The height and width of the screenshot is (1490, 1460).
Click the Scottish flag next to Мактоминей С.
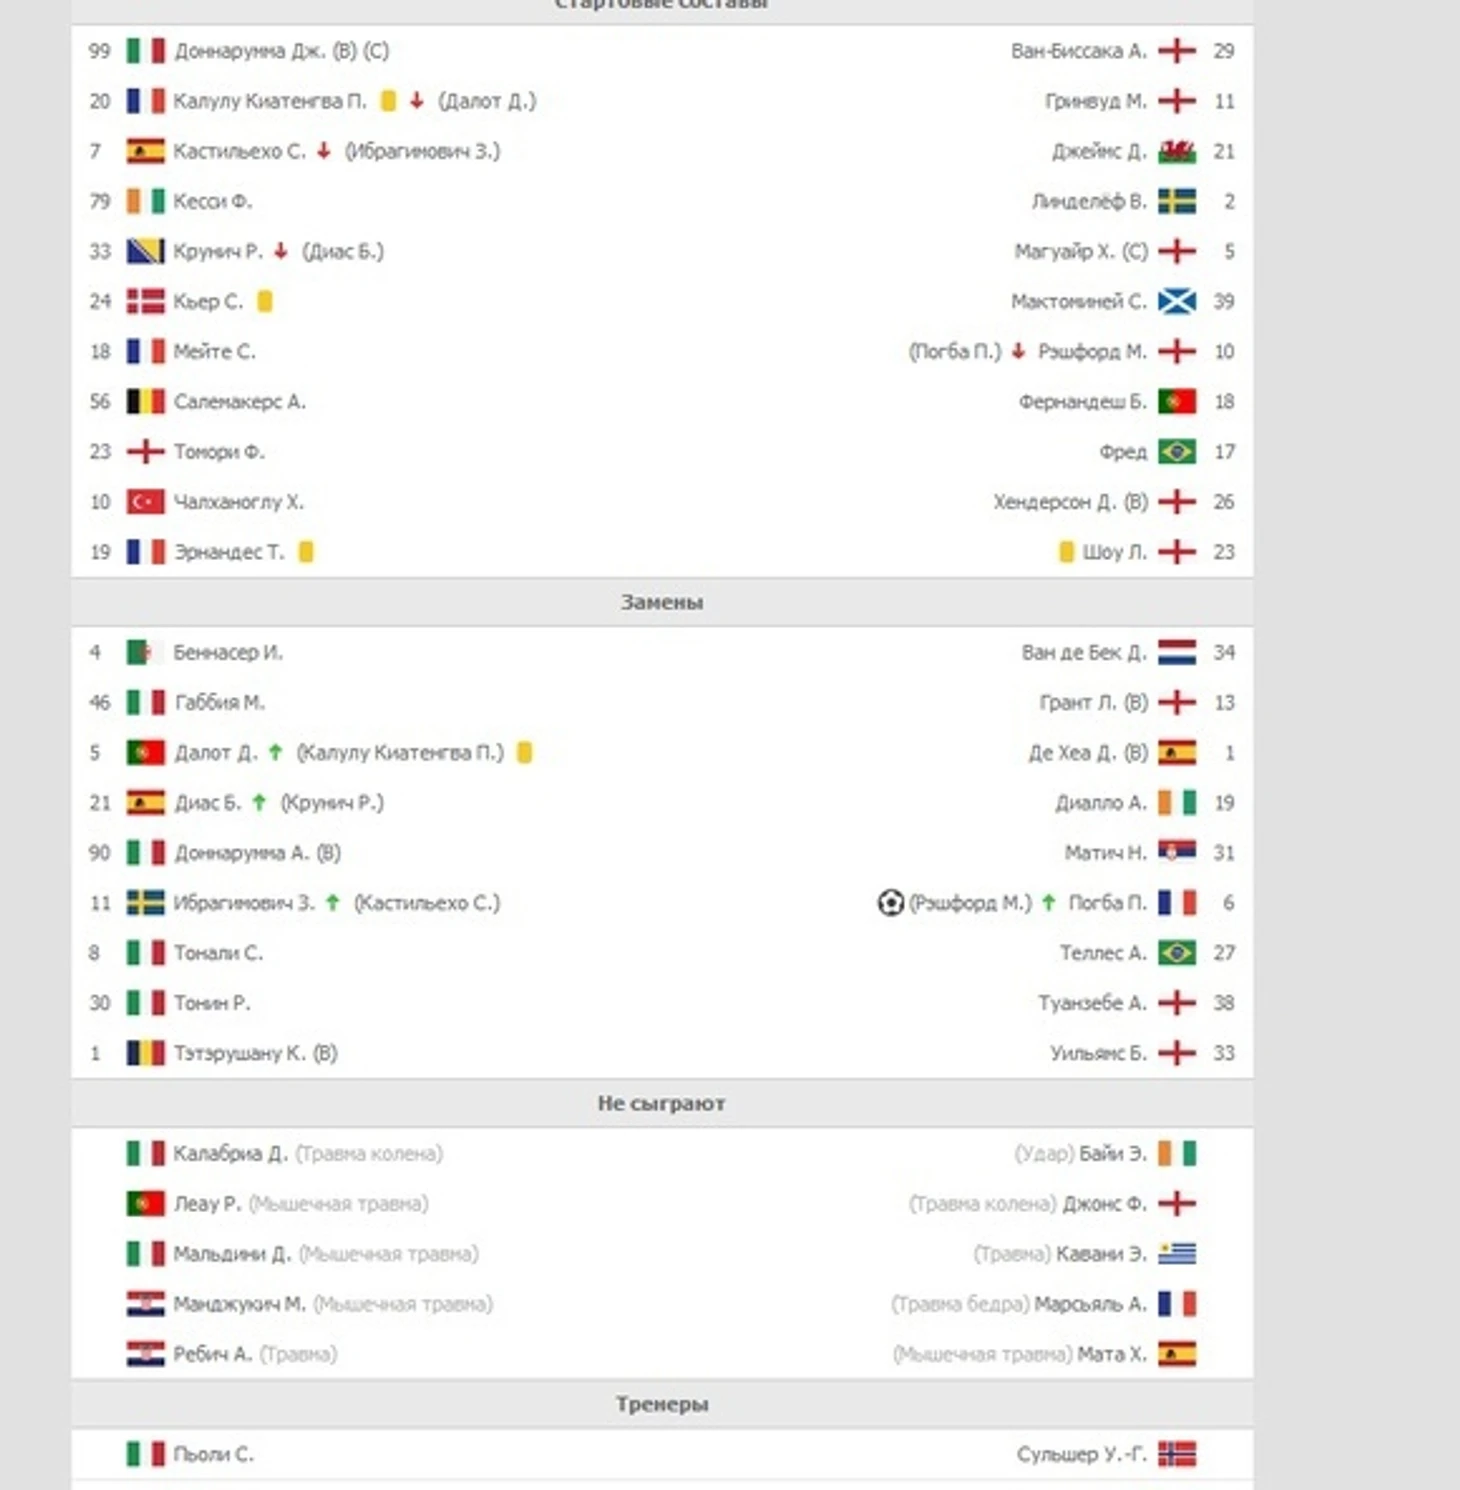tap(1177, 302)
